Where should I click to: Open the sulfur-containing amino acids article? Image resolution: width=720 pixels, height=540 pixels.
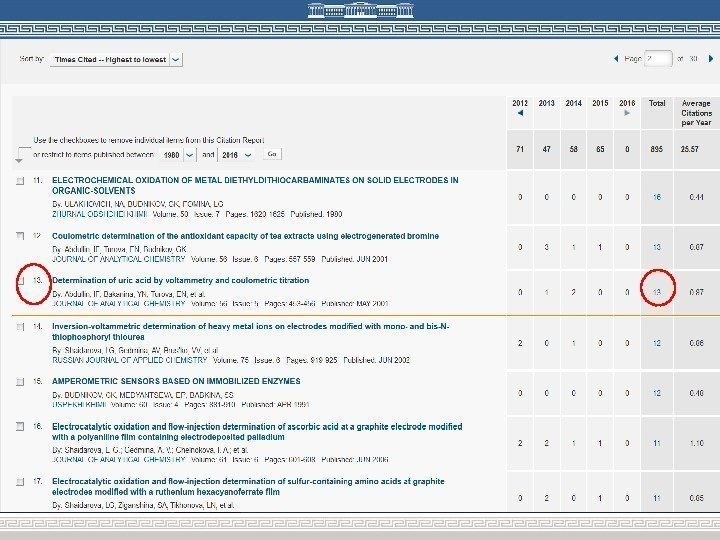[248, 487]
